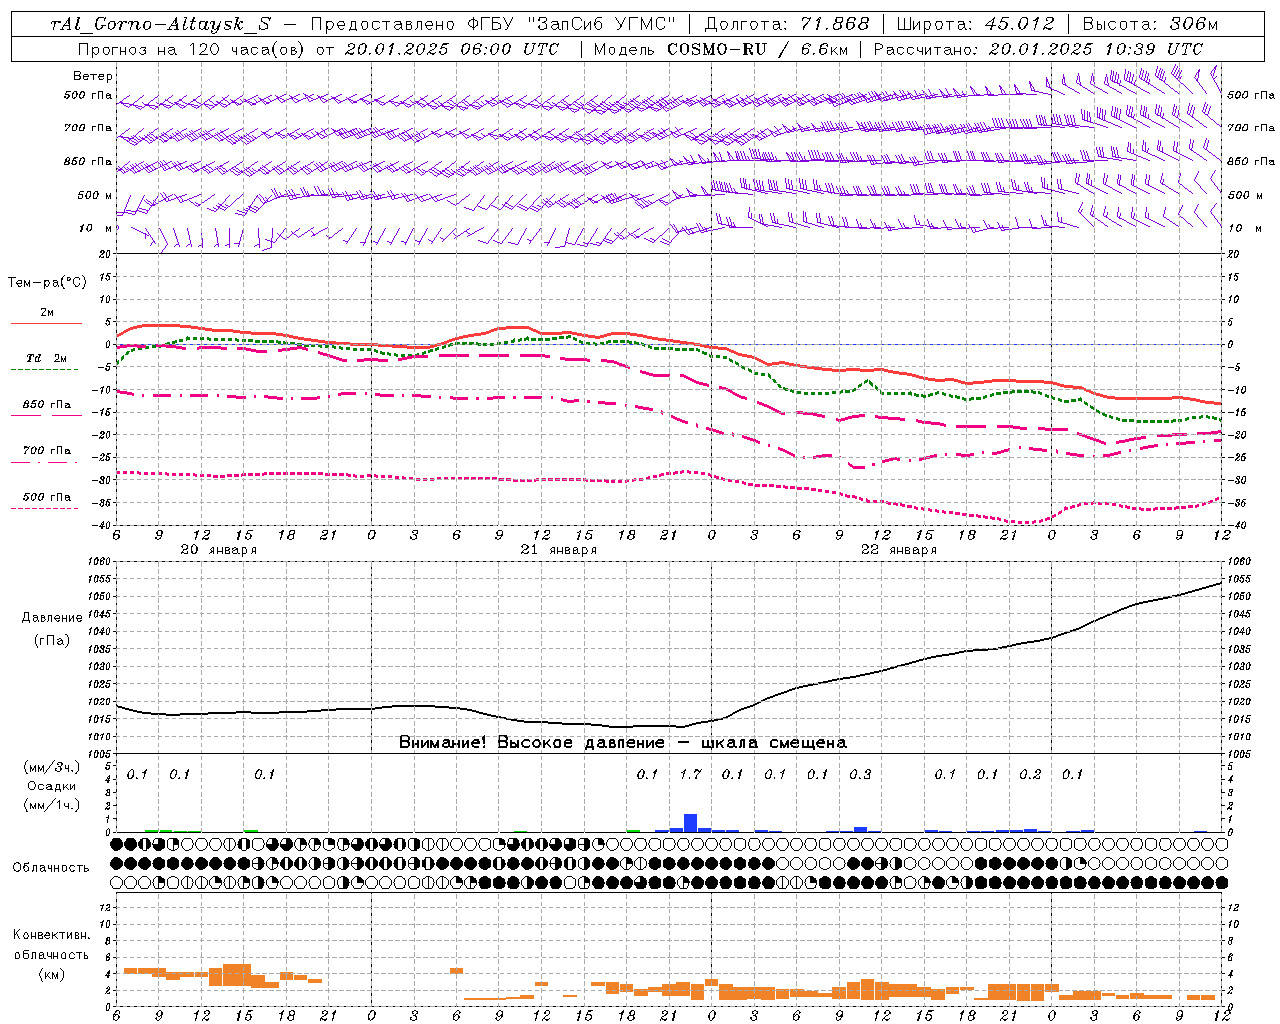Click the 22 января date label
Screen dimensions: 1280x1024
898,550
